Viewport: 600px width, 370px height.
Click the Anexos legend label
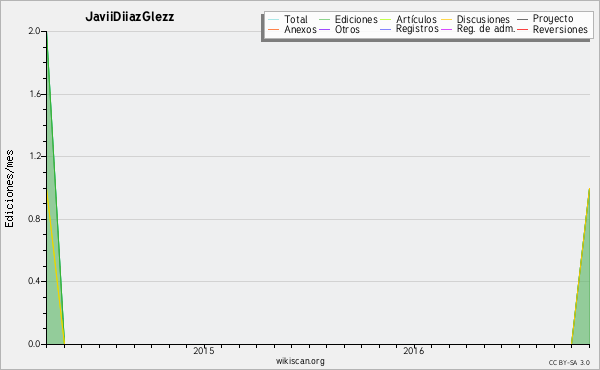[x=300, y=29]
